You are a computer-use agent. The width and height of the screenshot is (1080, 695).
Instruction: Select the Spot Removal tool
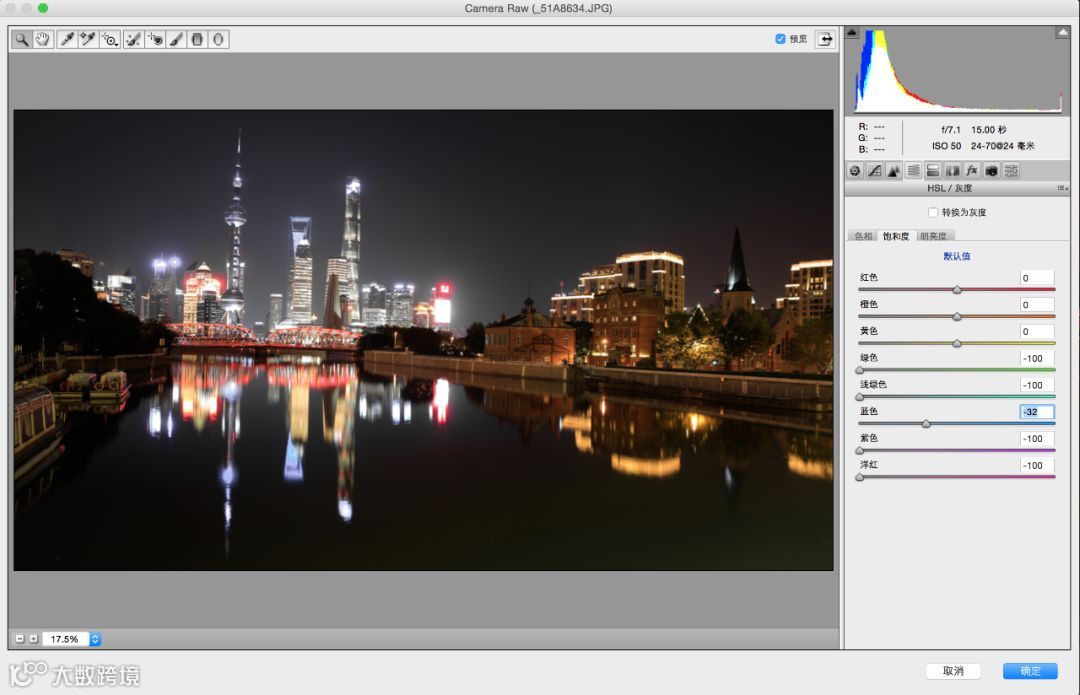(x=134, y=39)
